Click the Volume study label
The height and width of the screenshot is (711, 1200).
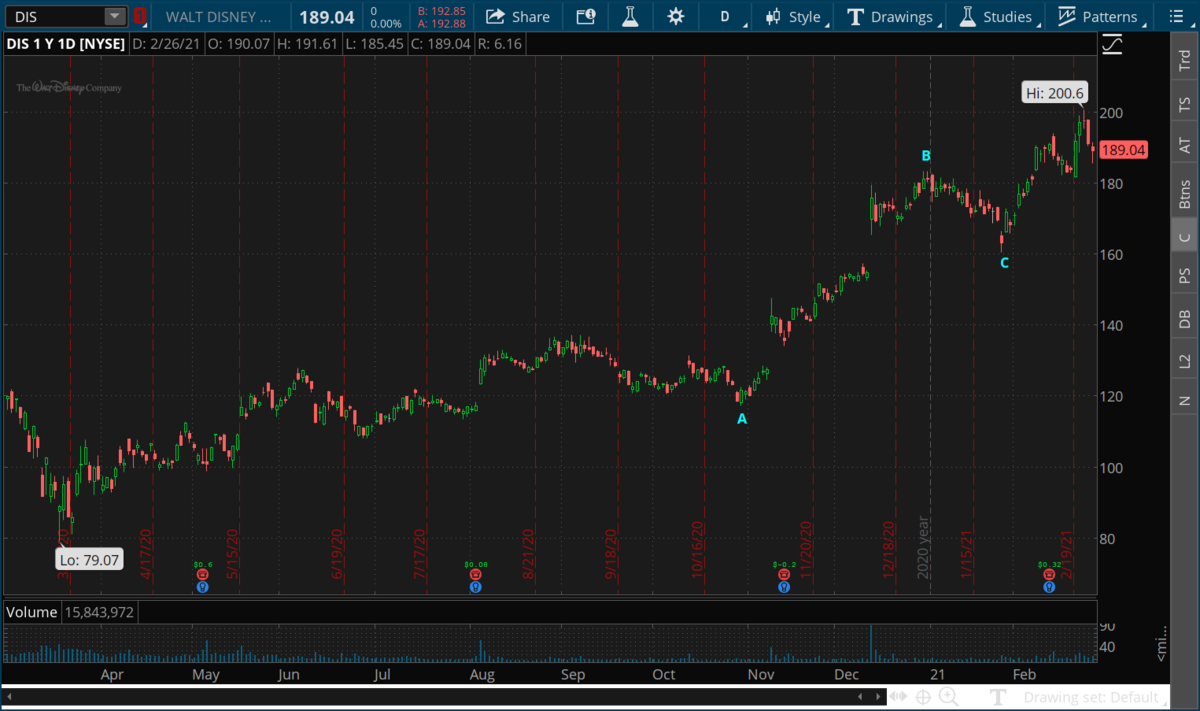click(x=32, y=611)
